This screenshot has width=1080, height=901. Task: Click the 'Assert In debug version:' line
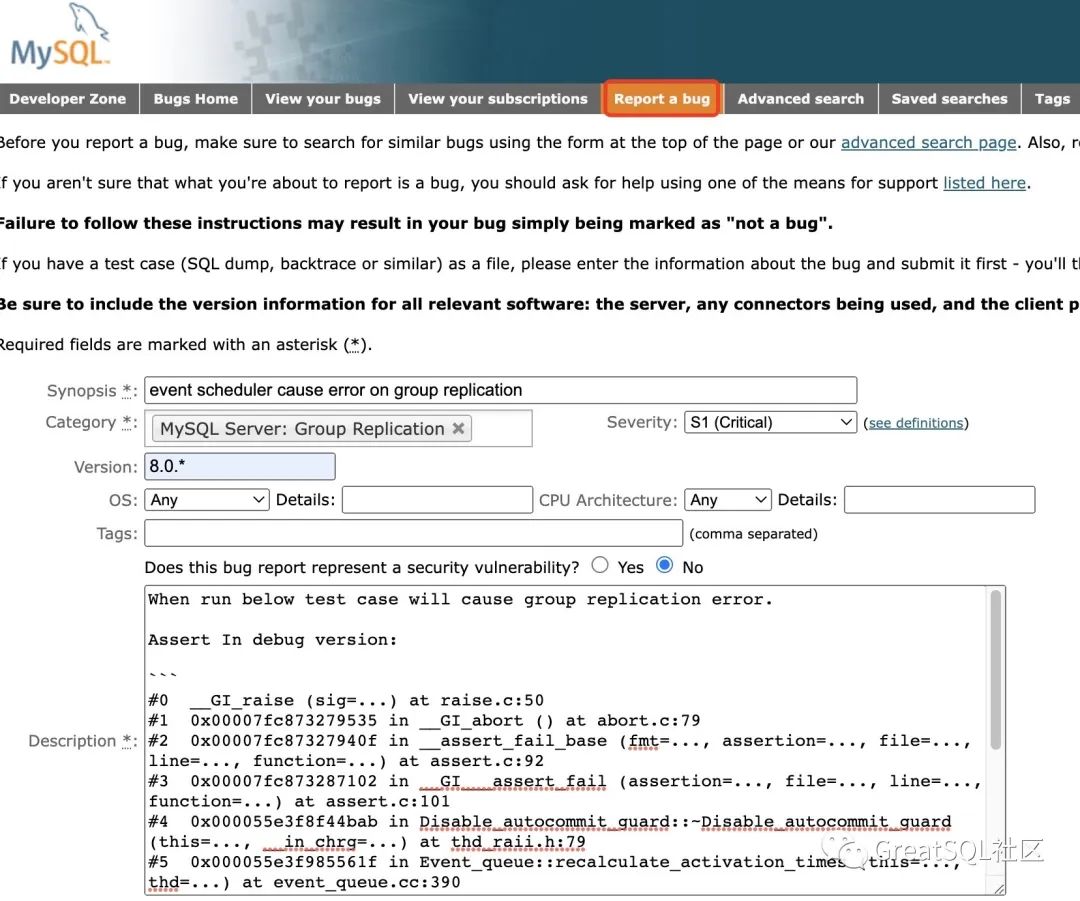click(x=273, y=639)
